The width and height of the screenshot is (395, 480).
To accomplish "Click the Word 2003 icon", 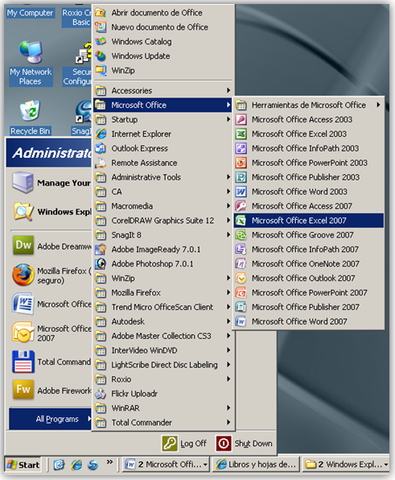I will tap(241, 191).
